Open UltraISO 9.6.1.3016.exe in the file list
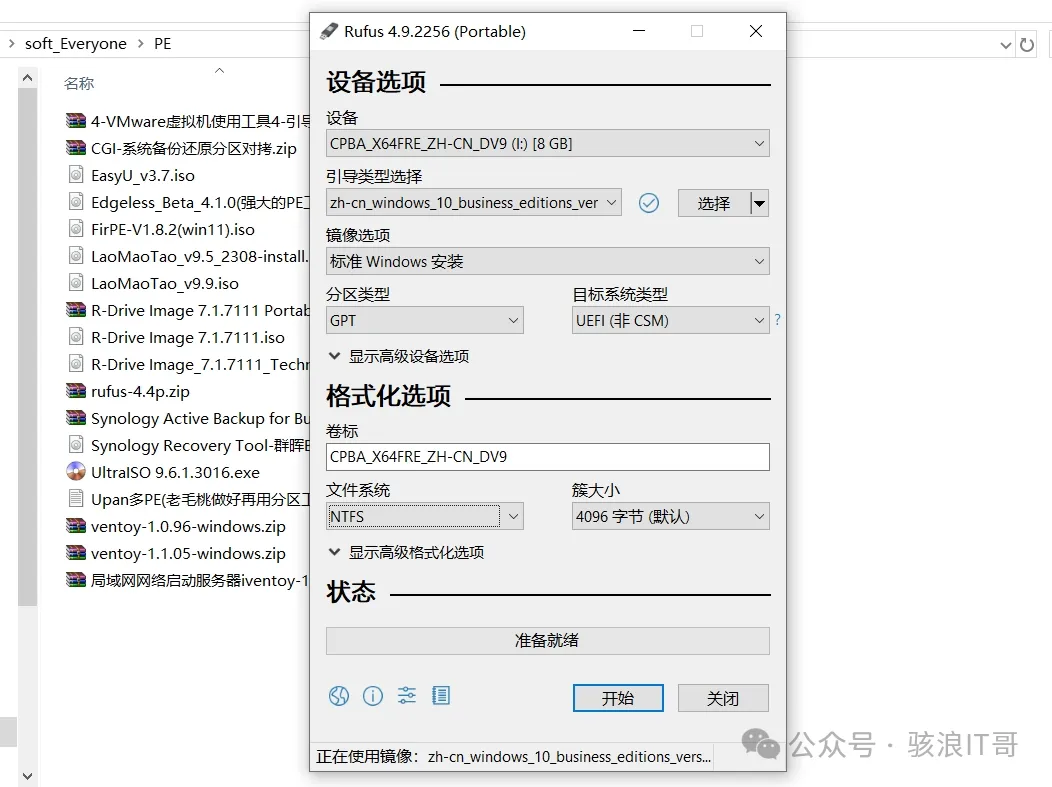 [174, 472]
